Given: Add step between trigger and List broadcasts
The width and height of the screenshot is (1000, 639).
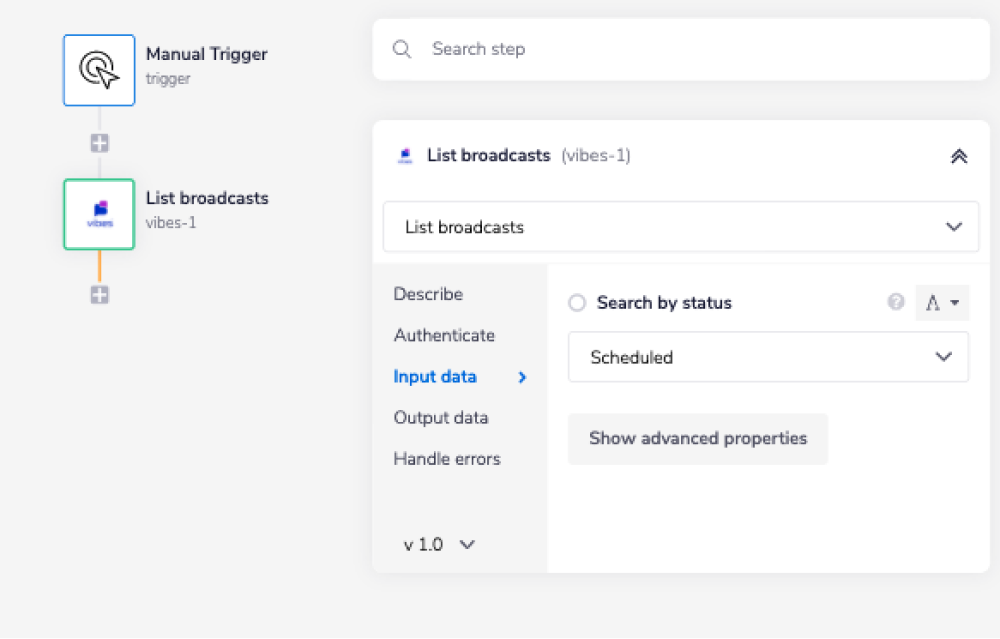Looking at the screenshot, I should [x=99, y=143].
